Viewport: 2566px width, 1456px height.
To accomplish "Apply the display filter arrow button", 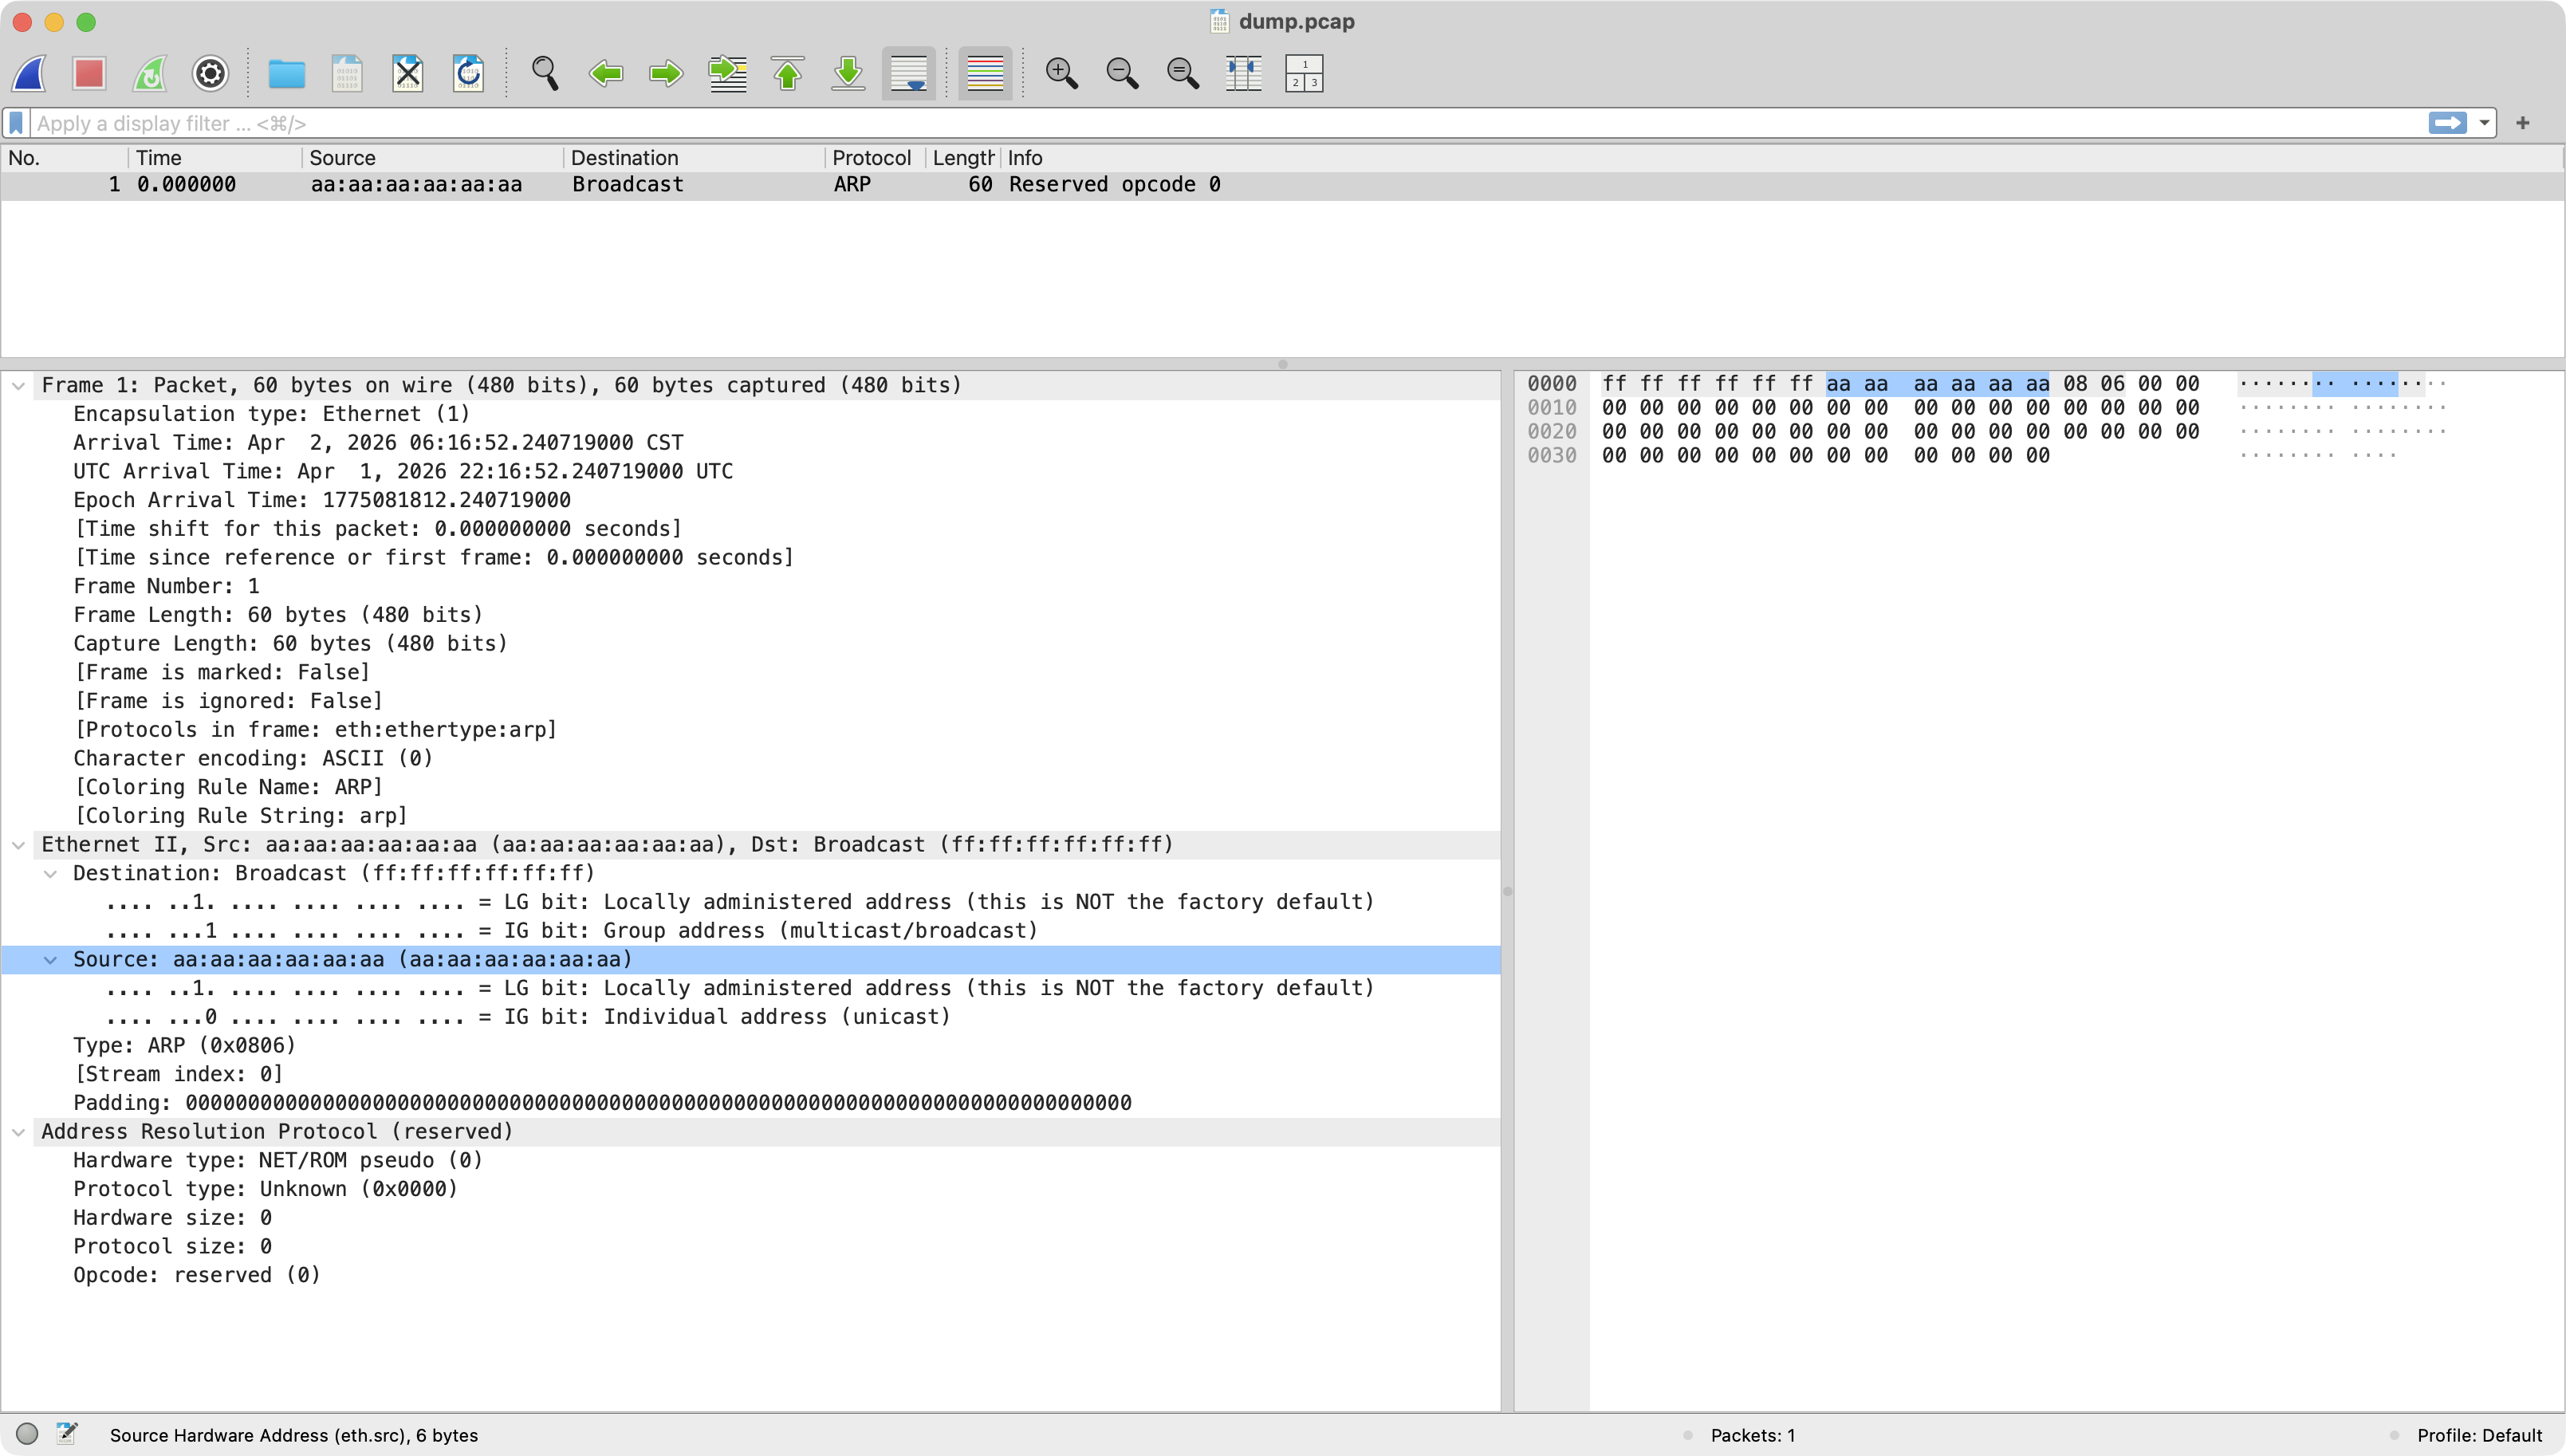I will click(x=2447, y=123).
